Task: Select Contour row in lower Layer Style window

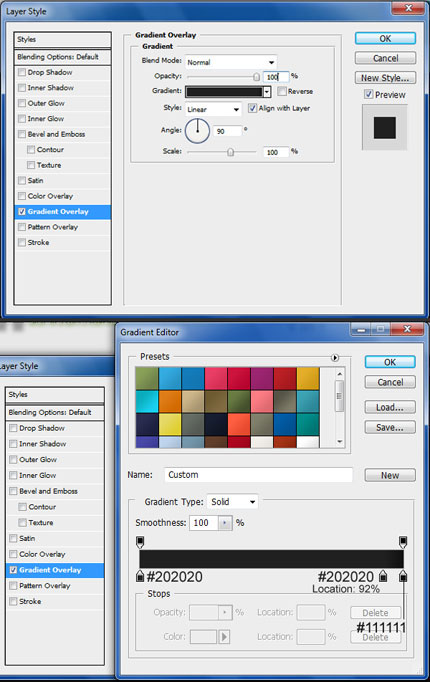Action: coord(55,507)
